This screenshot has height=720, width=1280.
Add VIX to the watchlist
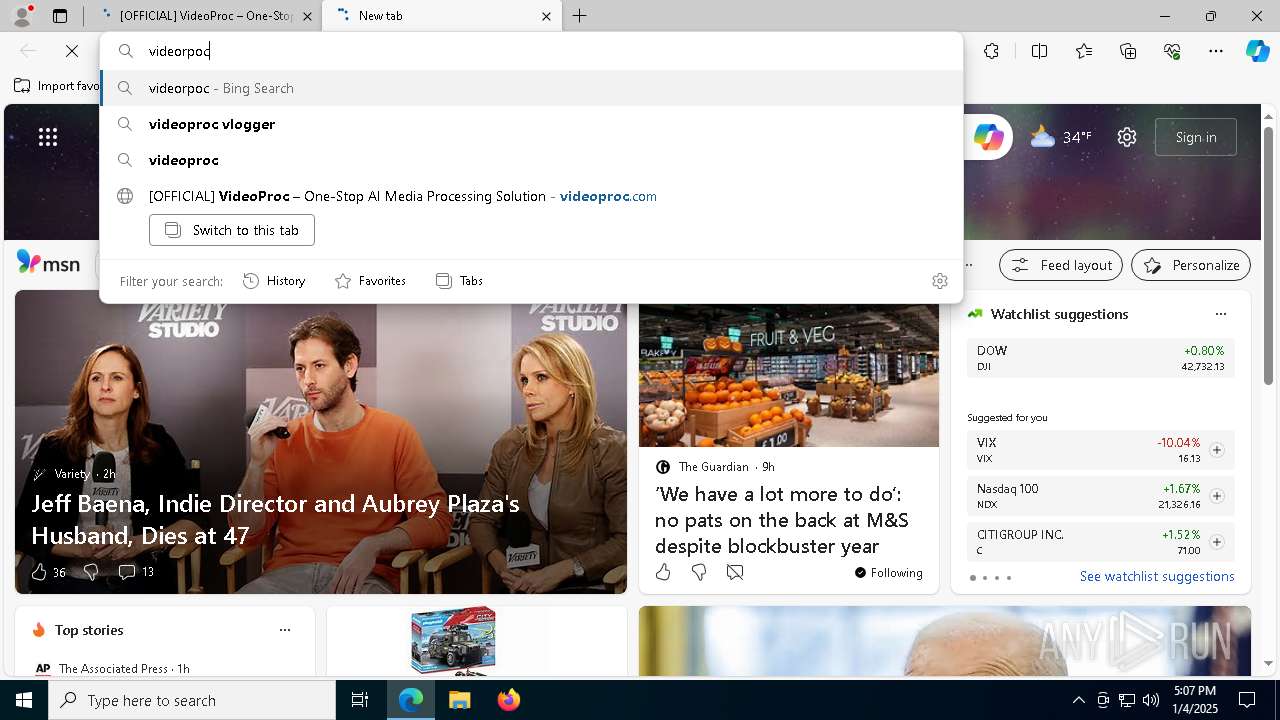(1217, 450)
